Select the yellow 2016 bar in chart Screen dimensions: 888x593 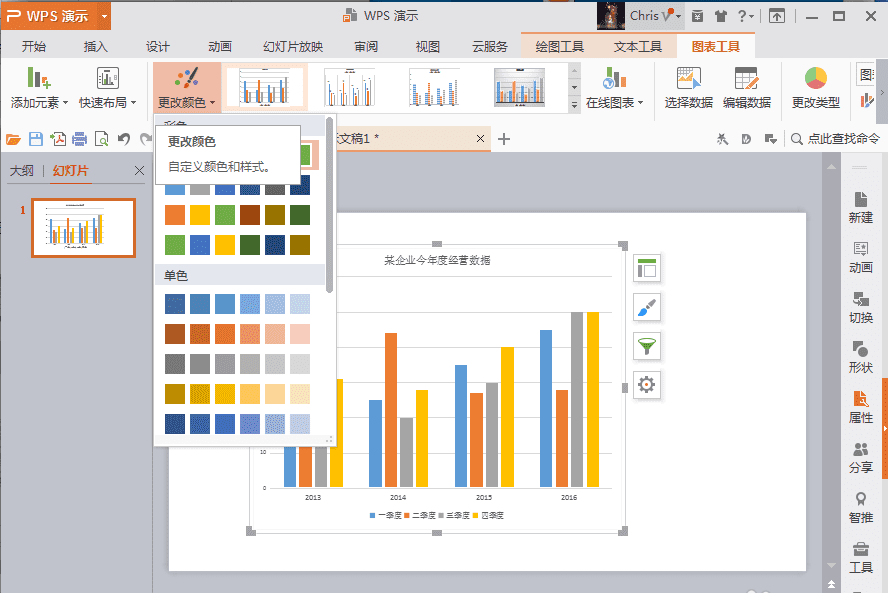[592, 399]
